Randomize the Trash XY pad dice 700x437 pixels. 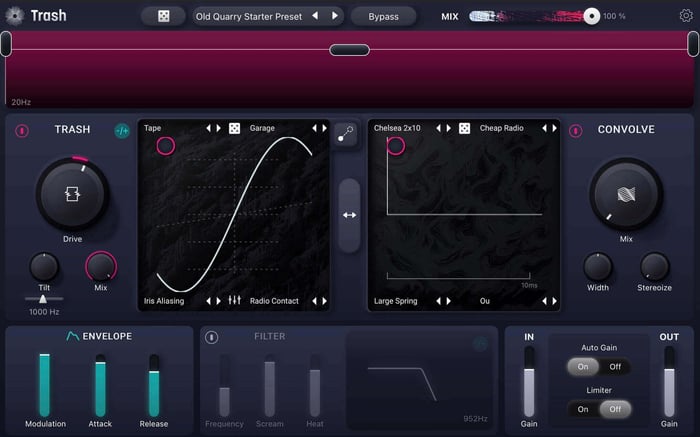click(234, 129)
